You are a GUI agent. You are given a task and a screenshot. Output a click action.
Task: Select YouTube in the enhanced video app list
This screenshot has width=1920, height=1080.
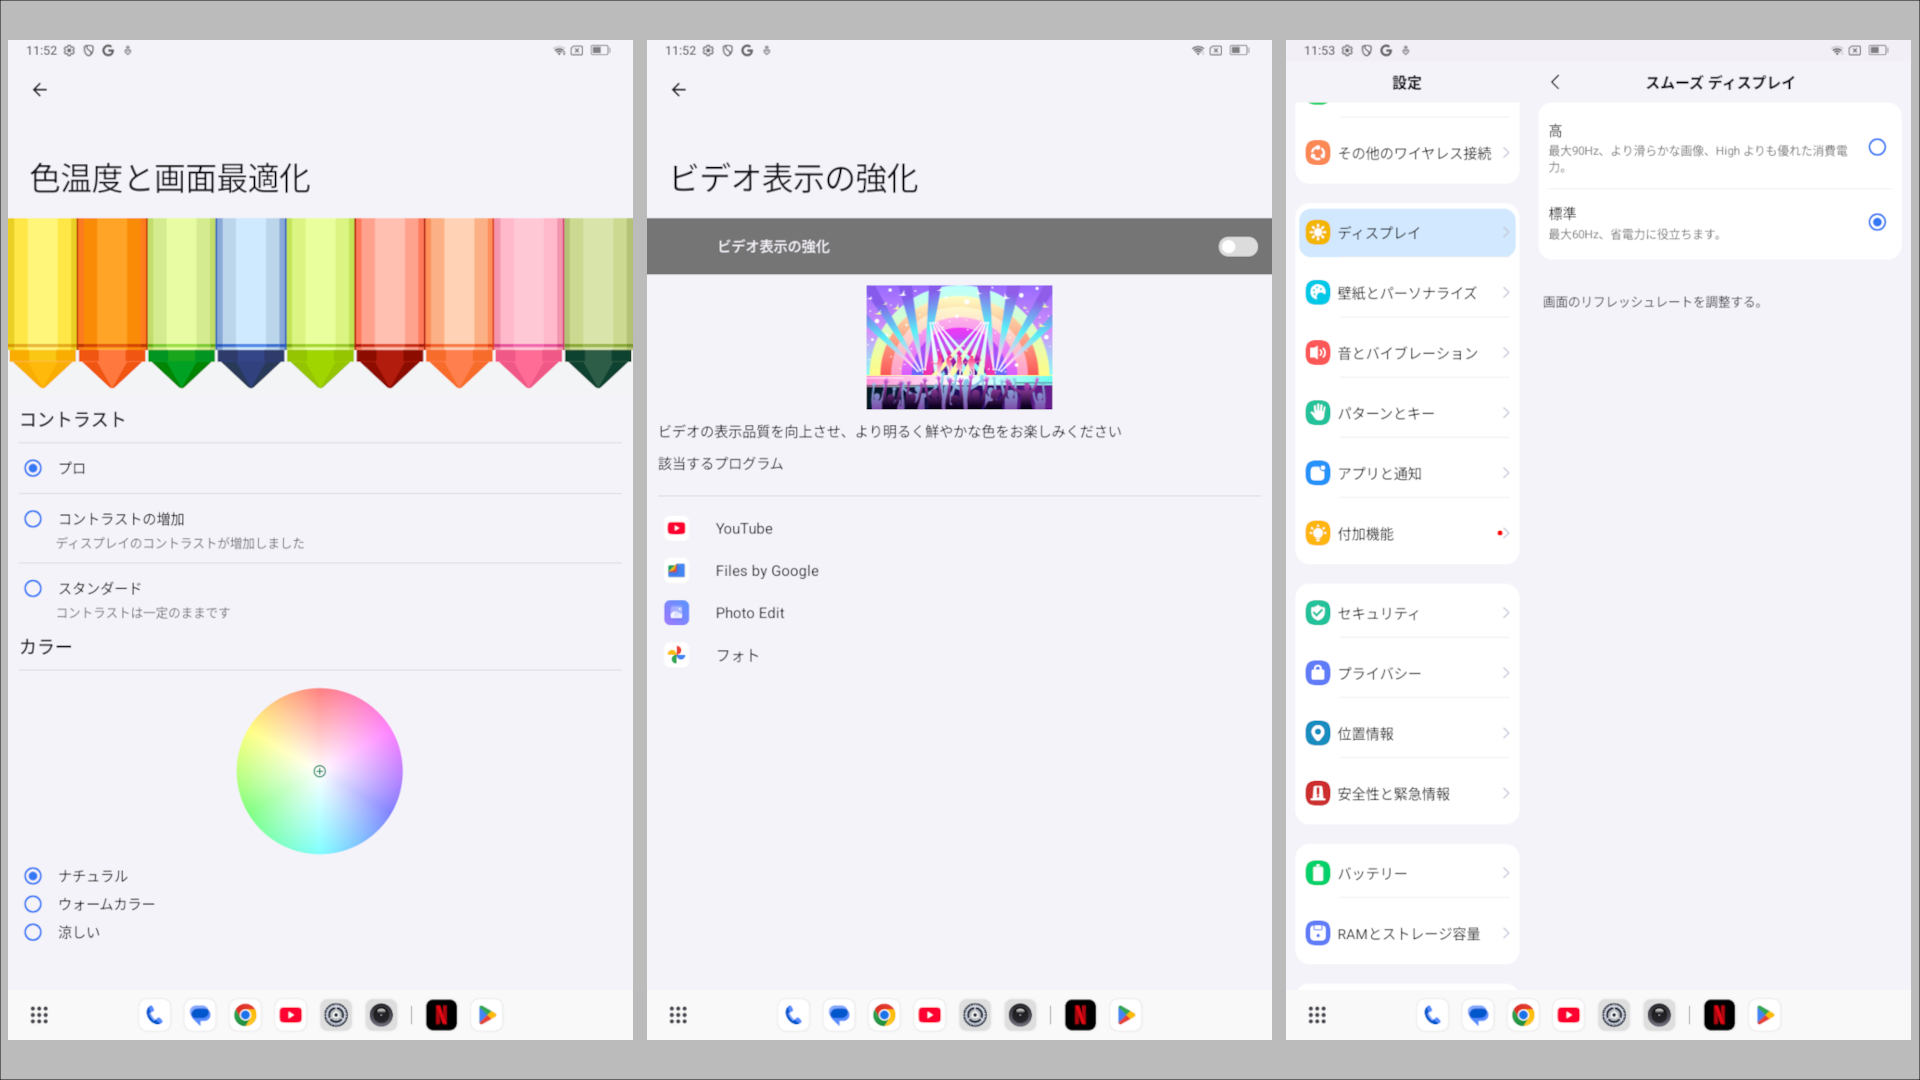(743, 528)
